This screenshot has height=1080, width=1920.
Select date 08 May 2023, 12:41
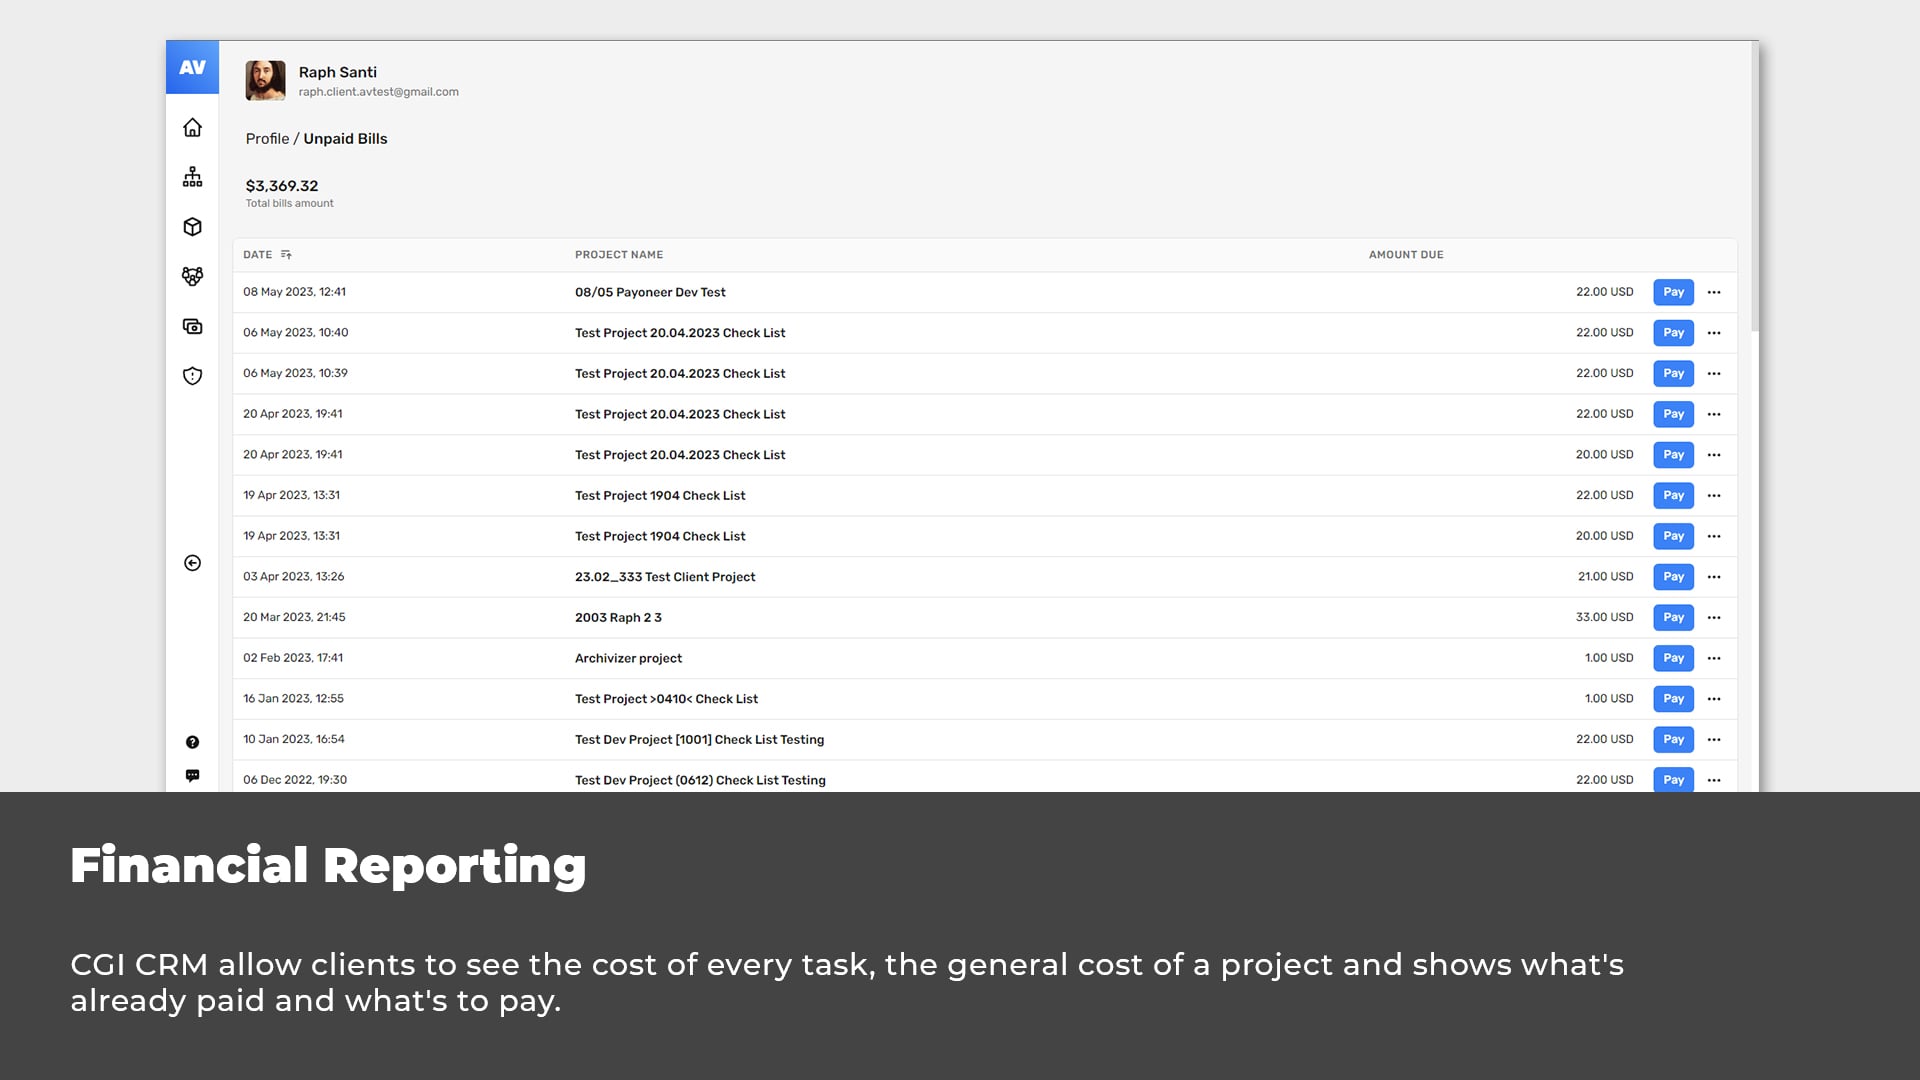click(x=294, y=292)
